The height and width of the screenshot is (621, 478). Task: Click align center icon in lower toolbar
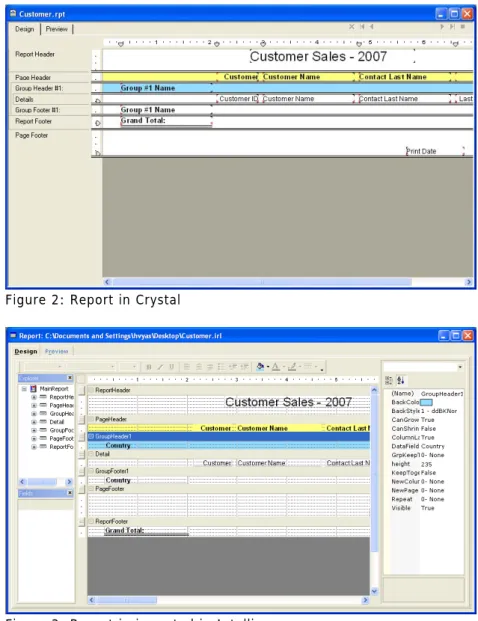coord(199,367)
